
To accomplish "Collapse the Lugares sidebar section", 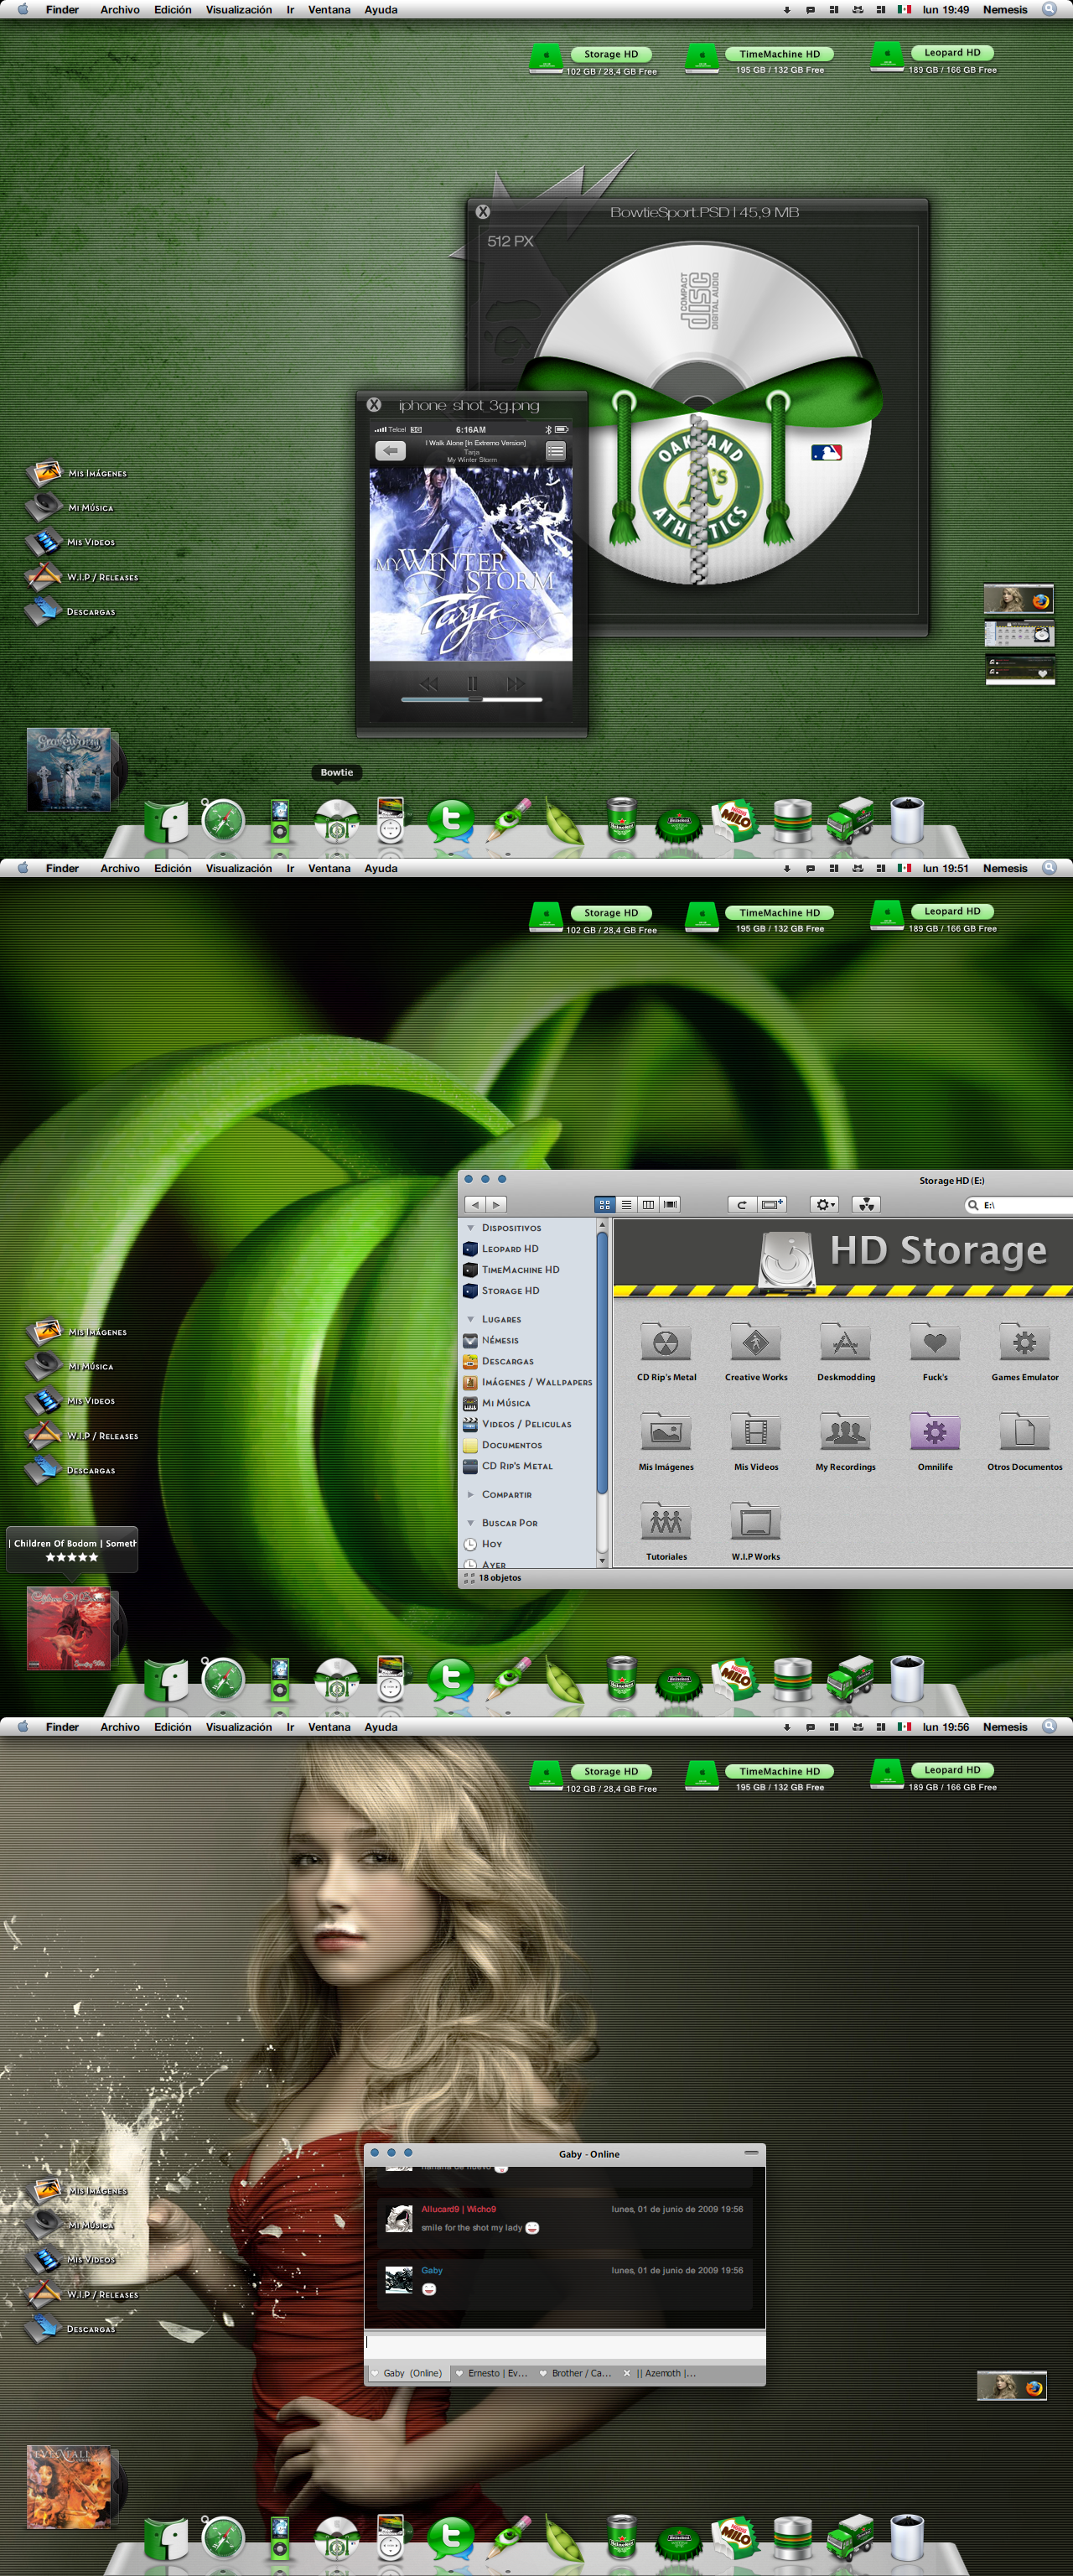I will point(471,1319).
